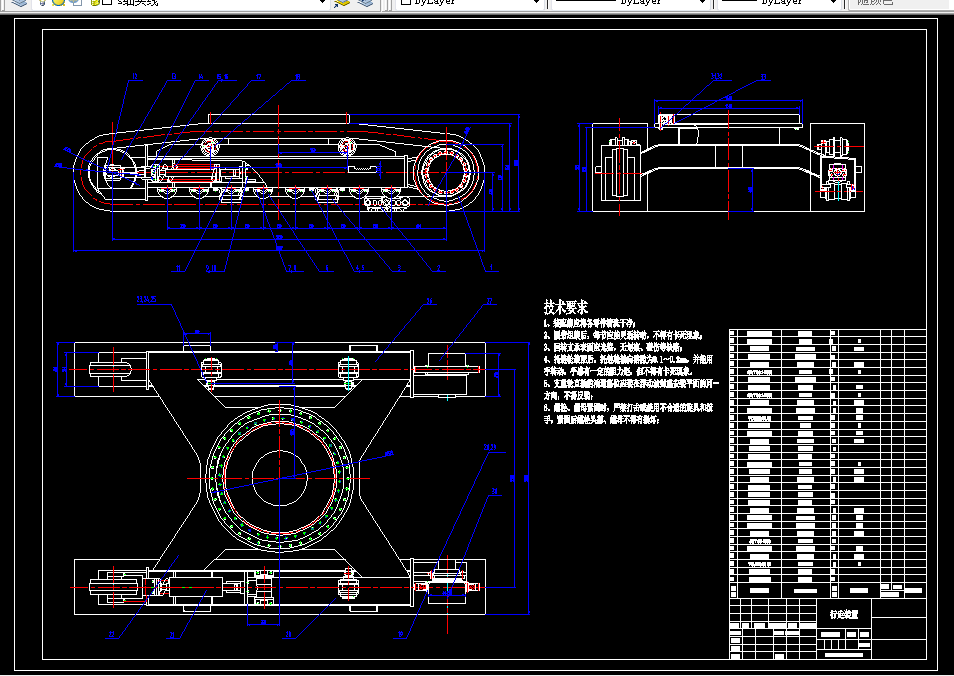The image size is (954, 676).
Task: Expand the s细实线 layer dropdown arrow
Action: [x=322, y=2]
